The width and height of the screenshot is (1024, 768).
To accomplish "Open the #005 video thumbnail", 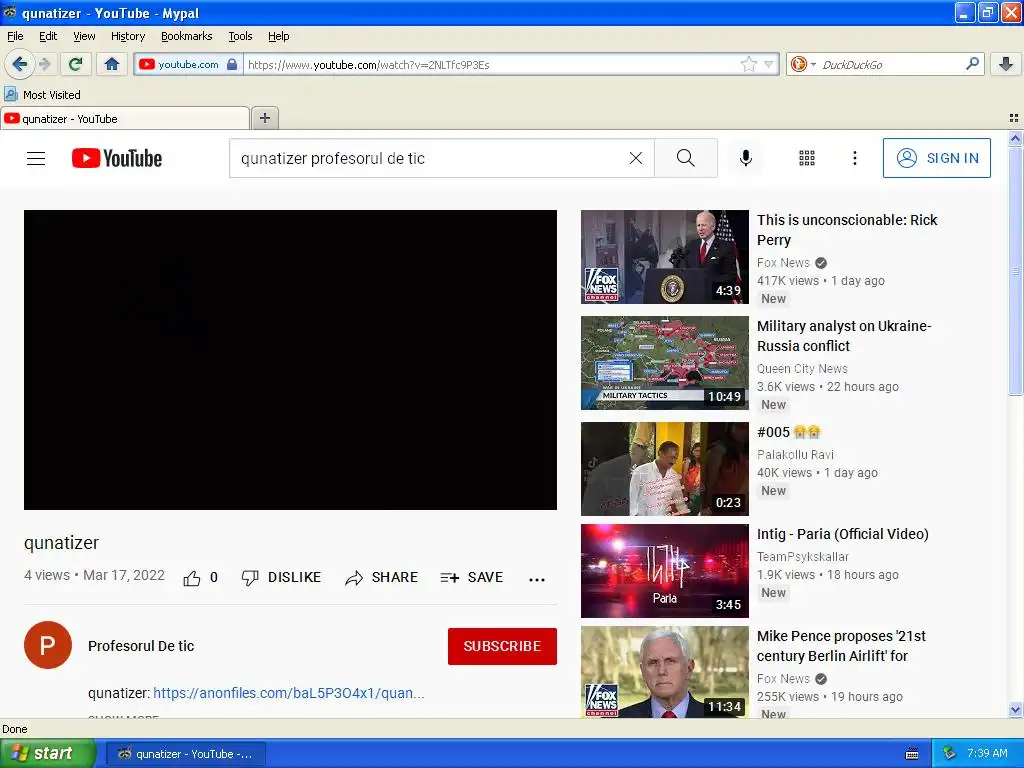I will [x=665, y=469].
